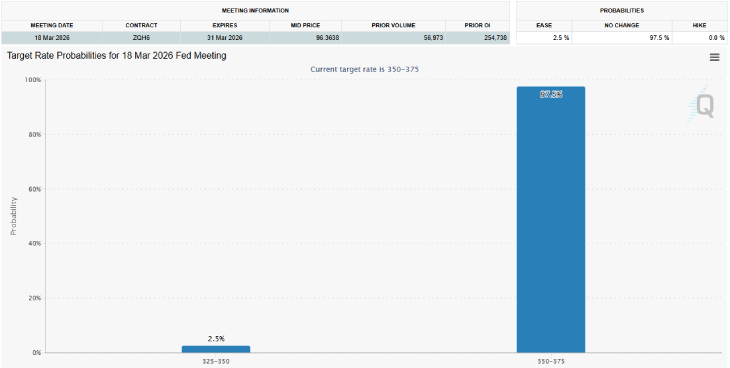Click the prior OI value 254,738
Screen dimensions: 730x368
click(495, 38)
